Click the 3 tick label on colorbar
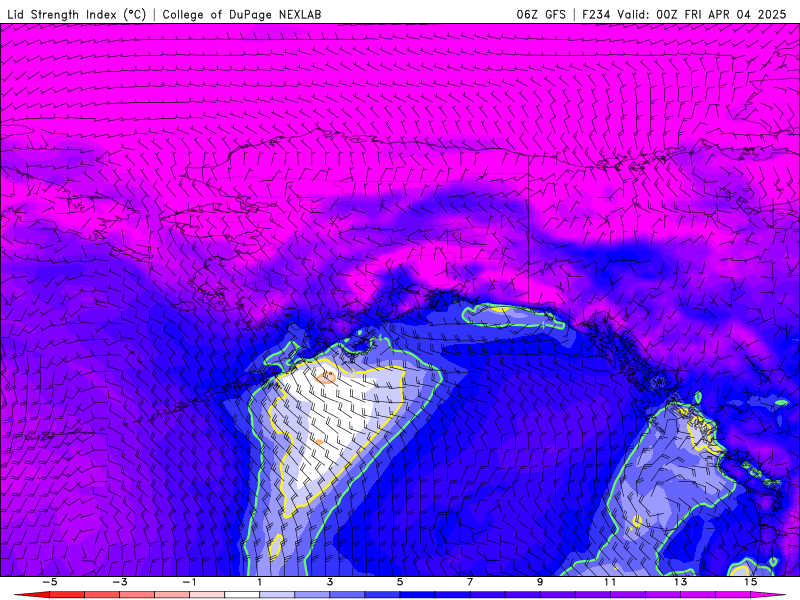Viewport: 800px width, 600px height. [x=330, y=582]
